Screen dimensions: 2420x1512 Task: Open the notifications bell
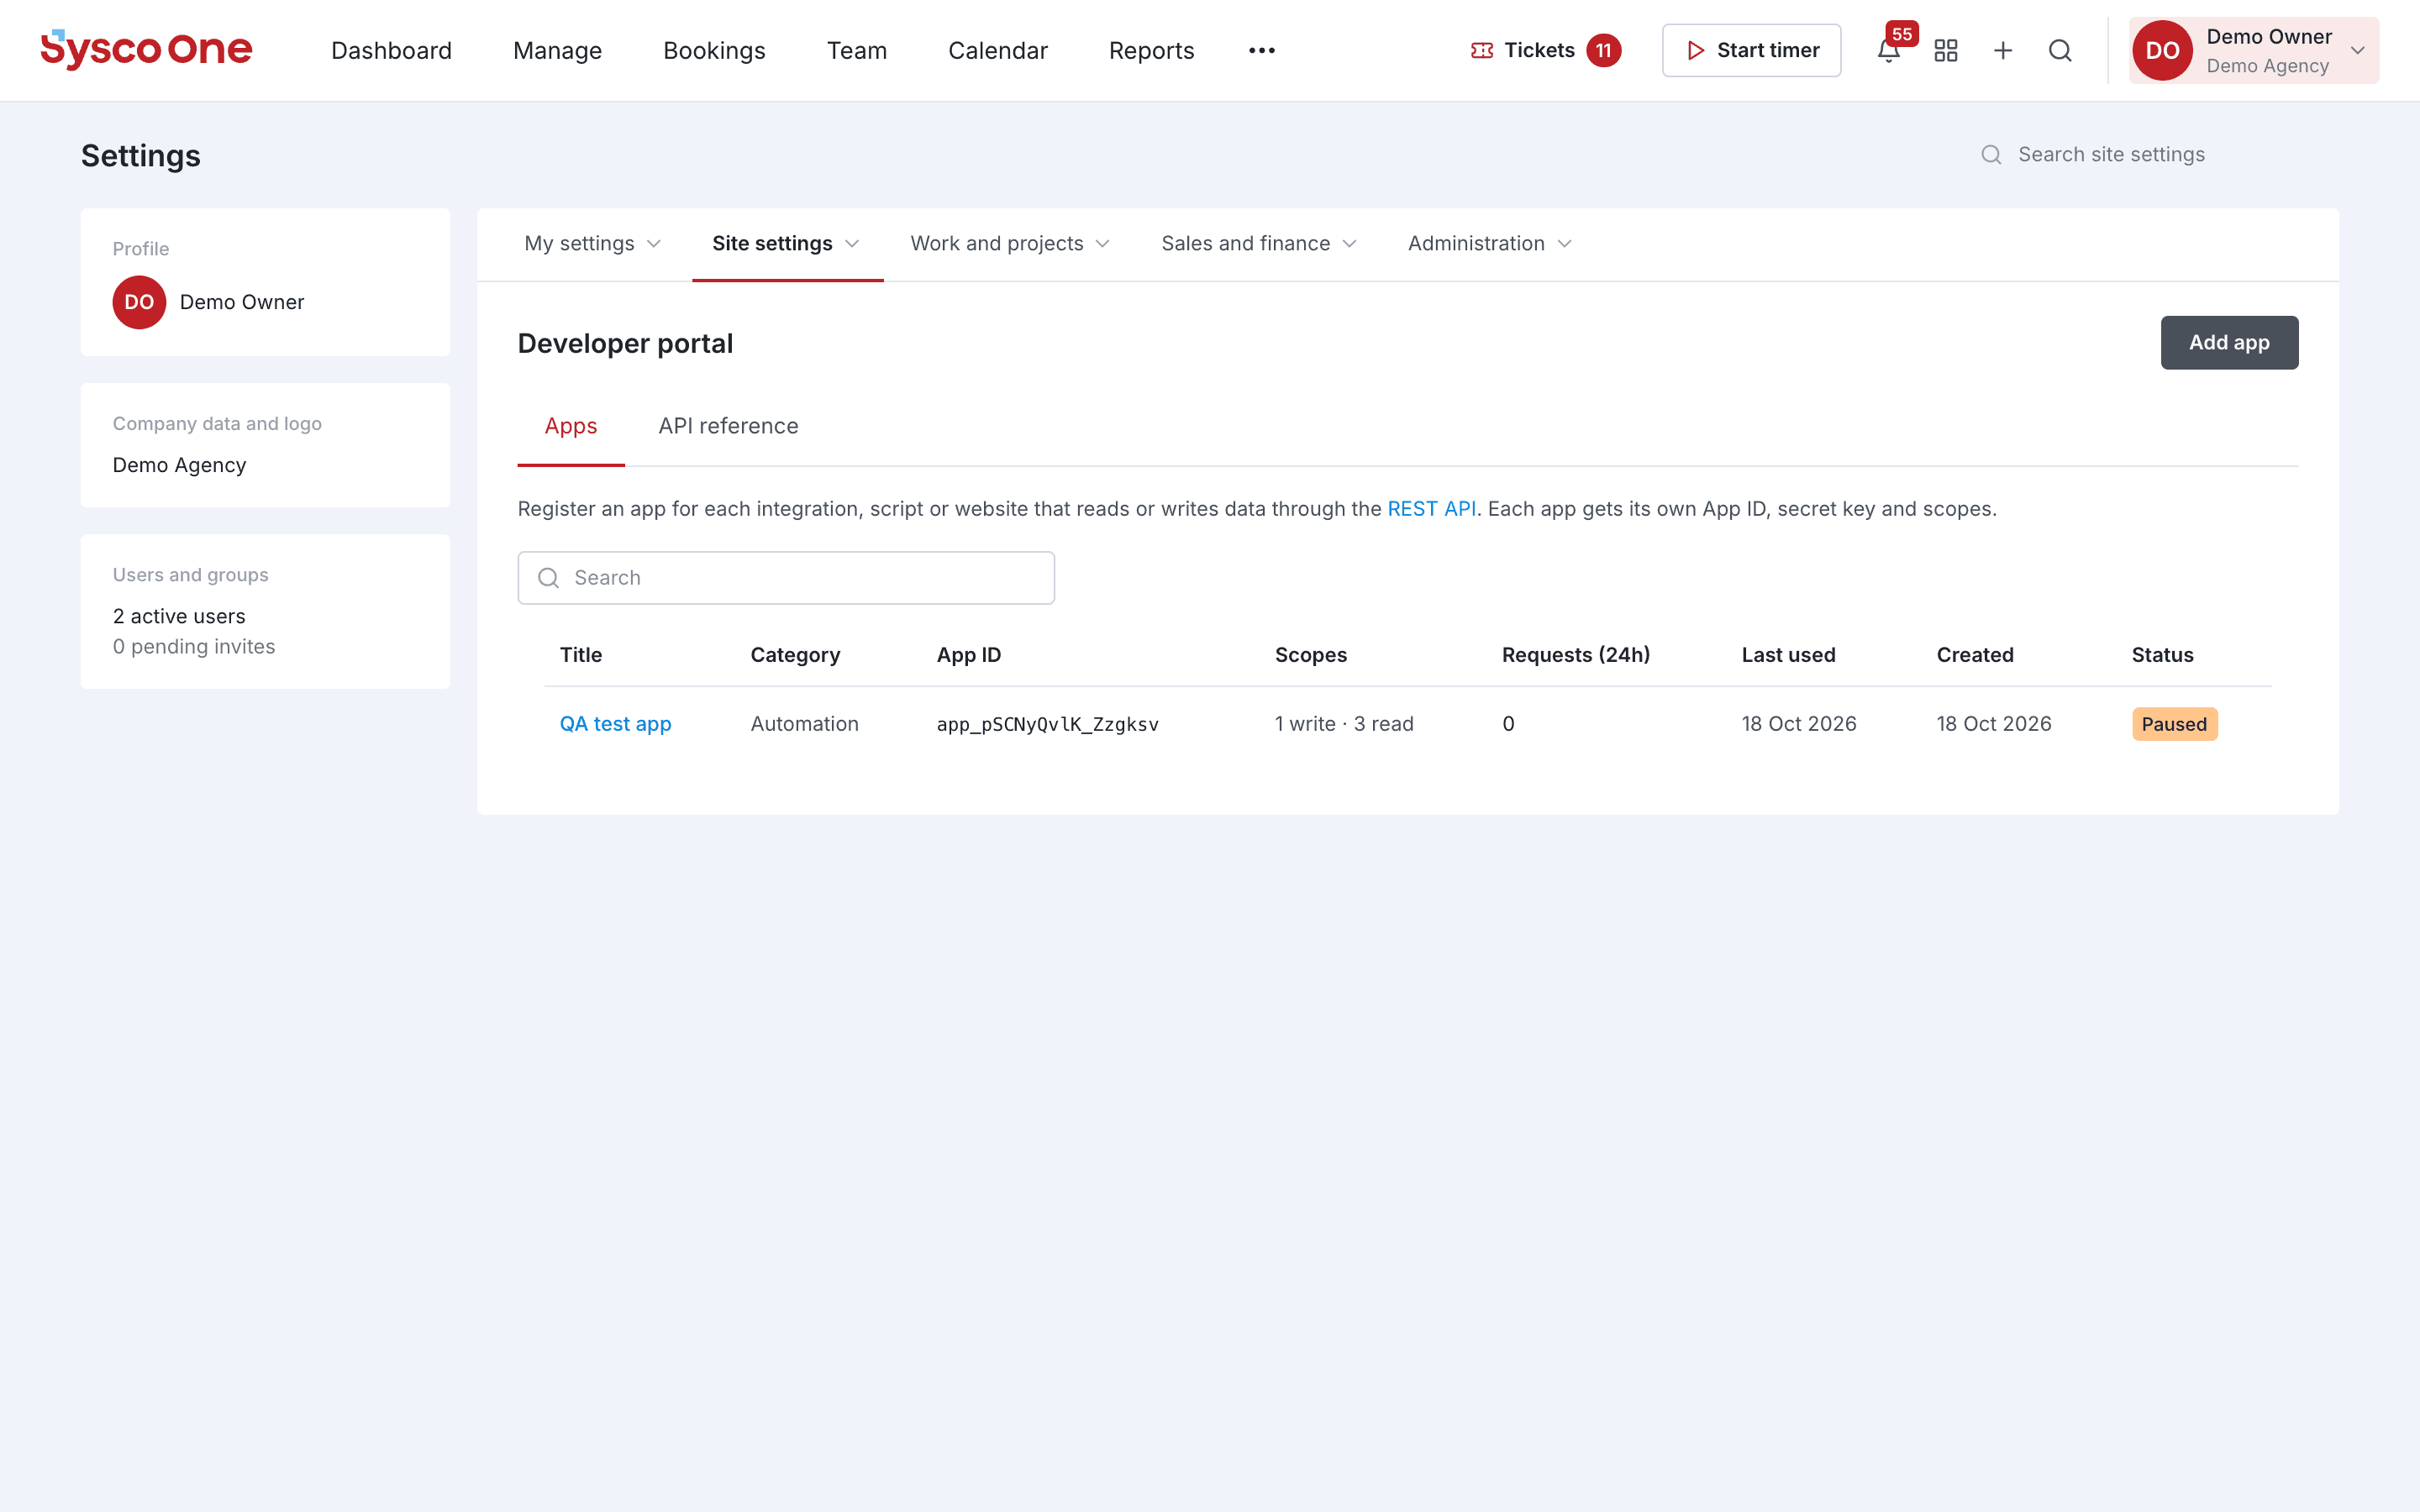click(1888, 51)
